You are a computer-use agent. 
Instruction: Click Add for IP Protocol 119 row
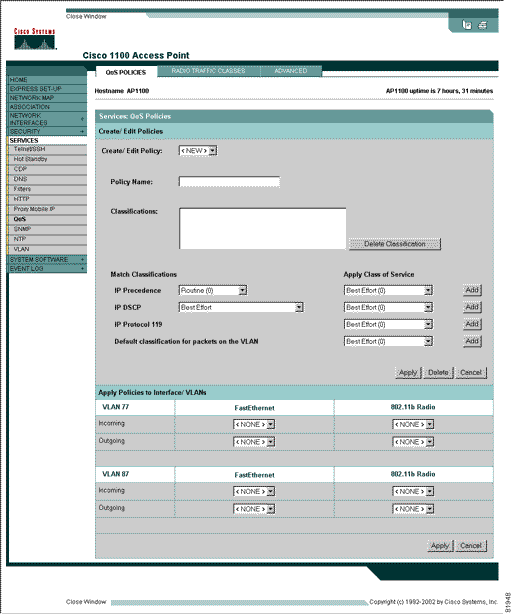coord(472,324)
